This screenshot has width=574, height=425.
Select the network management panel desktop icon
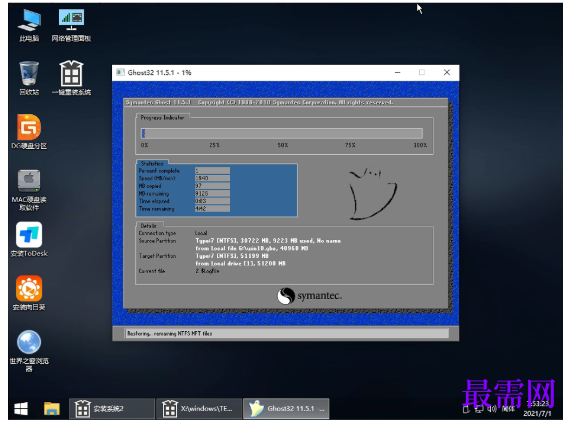(x=71, y=25)
